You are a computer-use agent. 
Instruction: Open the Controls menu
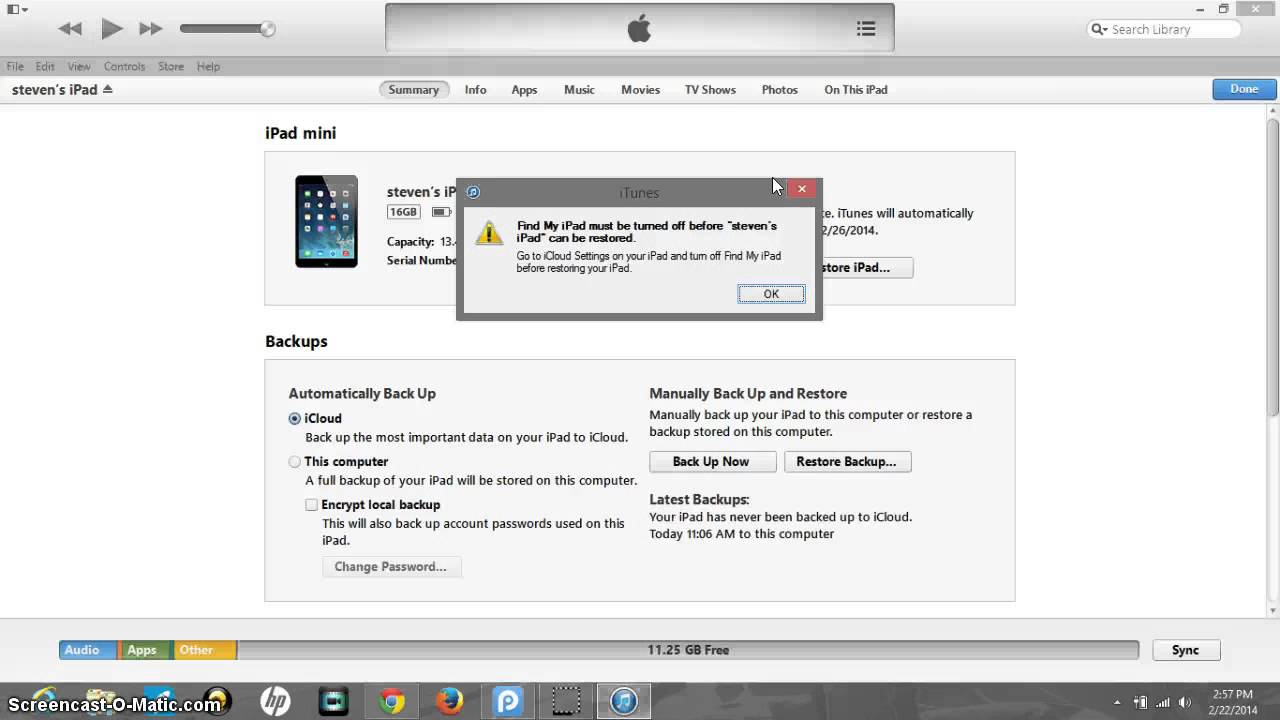124,66
